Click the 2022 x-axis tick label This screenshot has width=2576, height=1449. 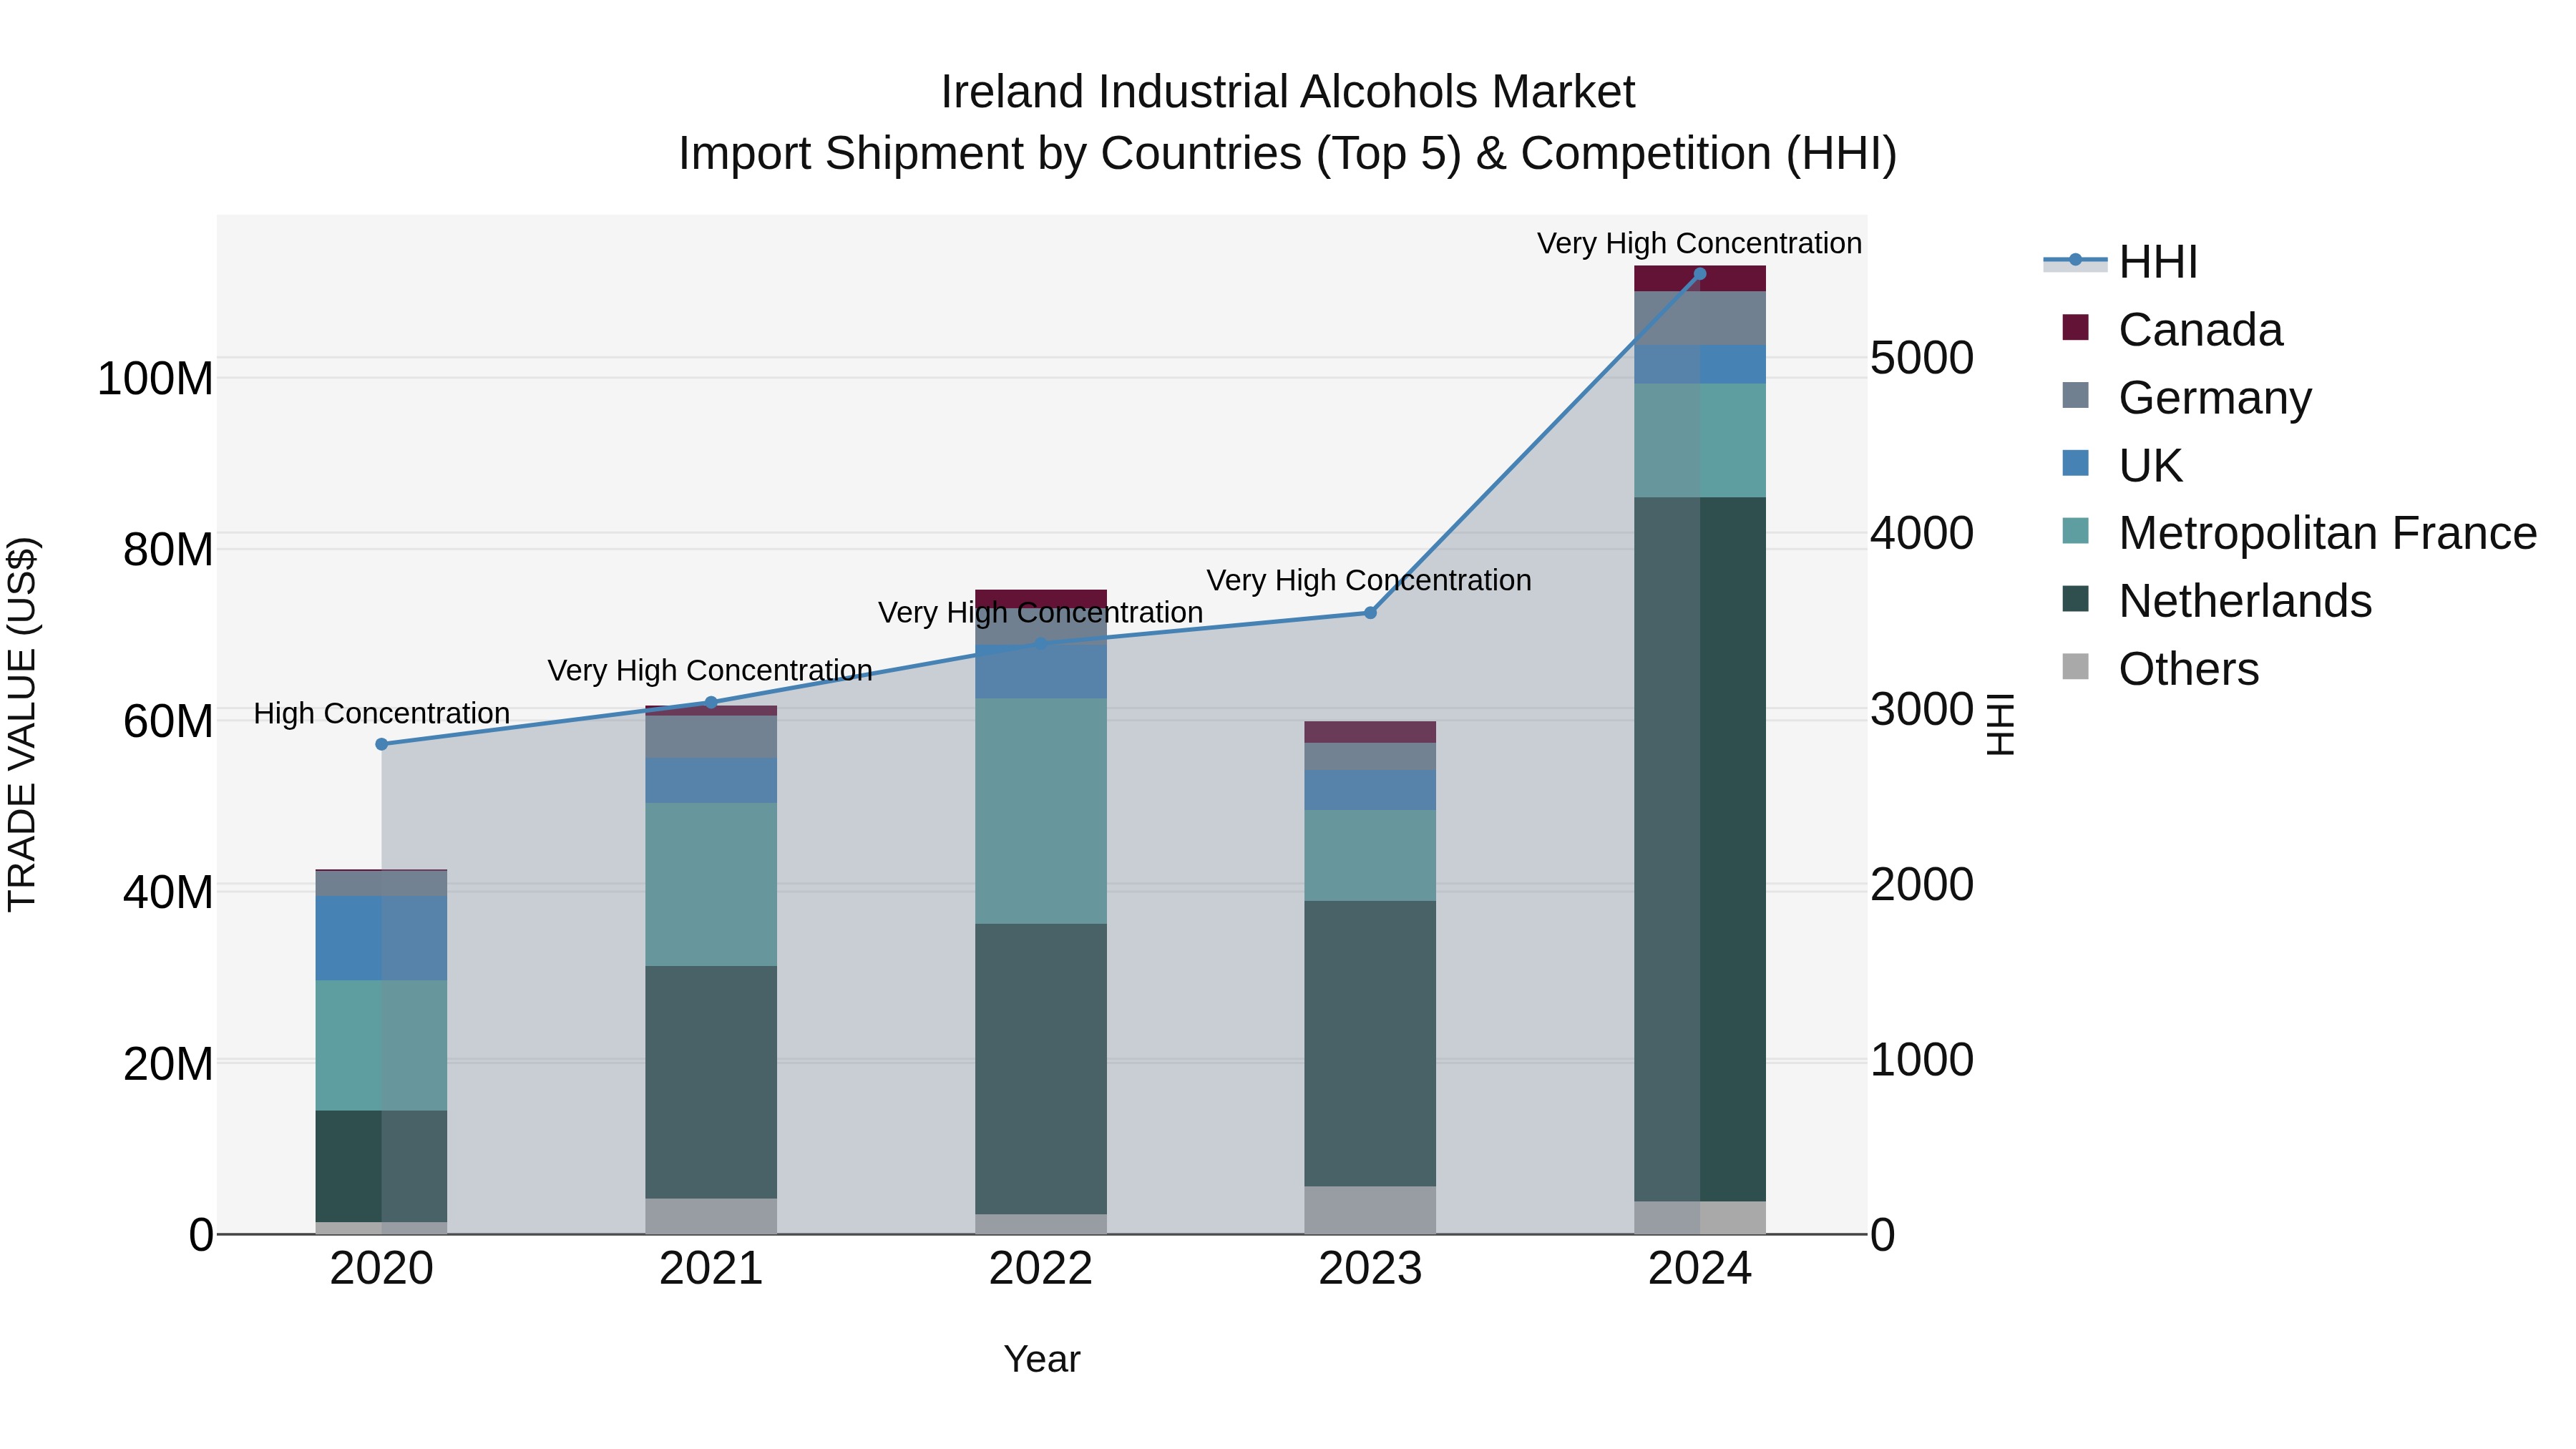tap(1040, 1269)
